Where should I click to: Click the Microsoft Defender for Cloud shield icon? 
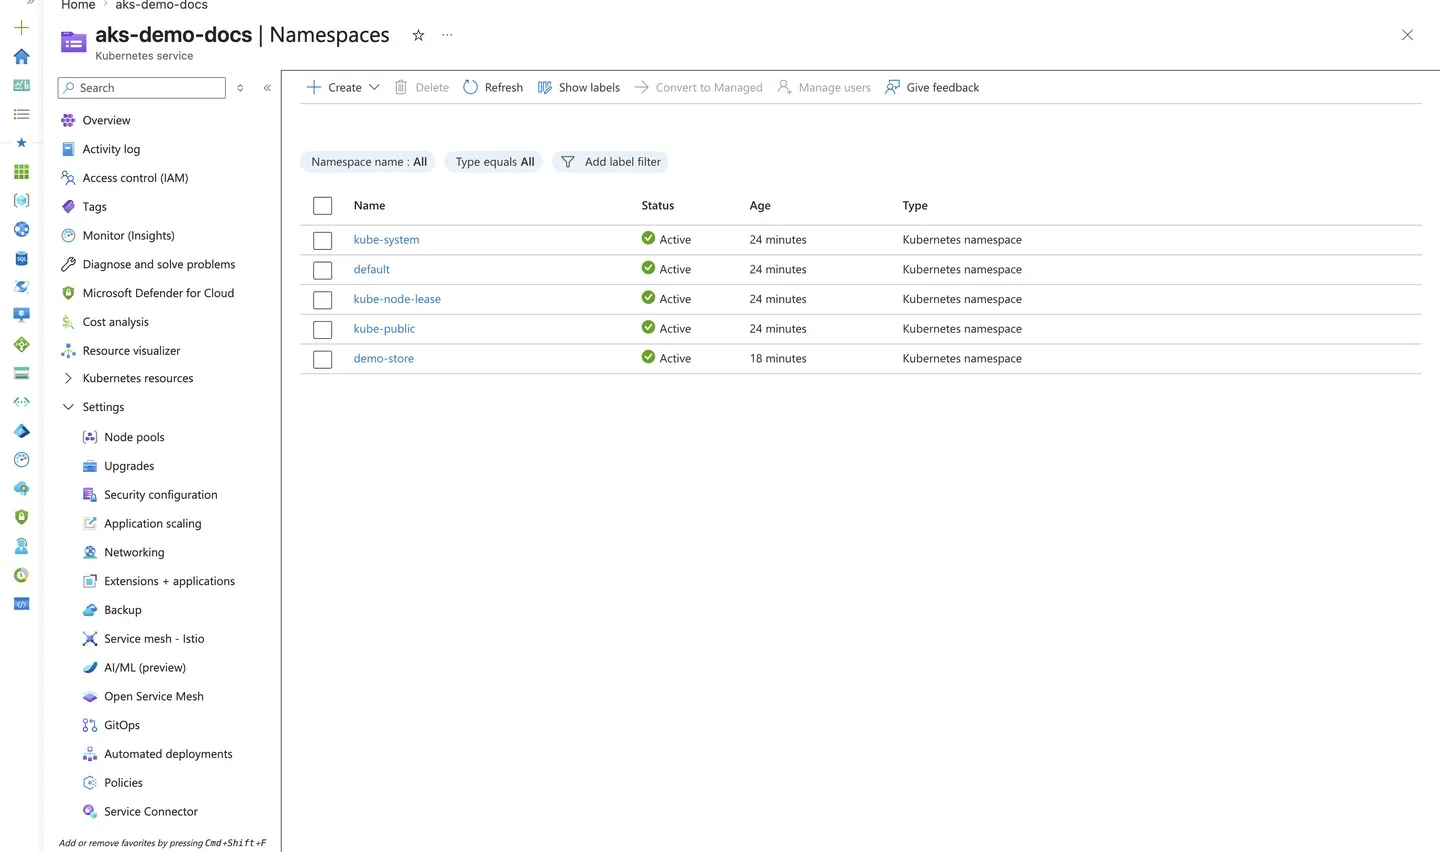(68, 293)
